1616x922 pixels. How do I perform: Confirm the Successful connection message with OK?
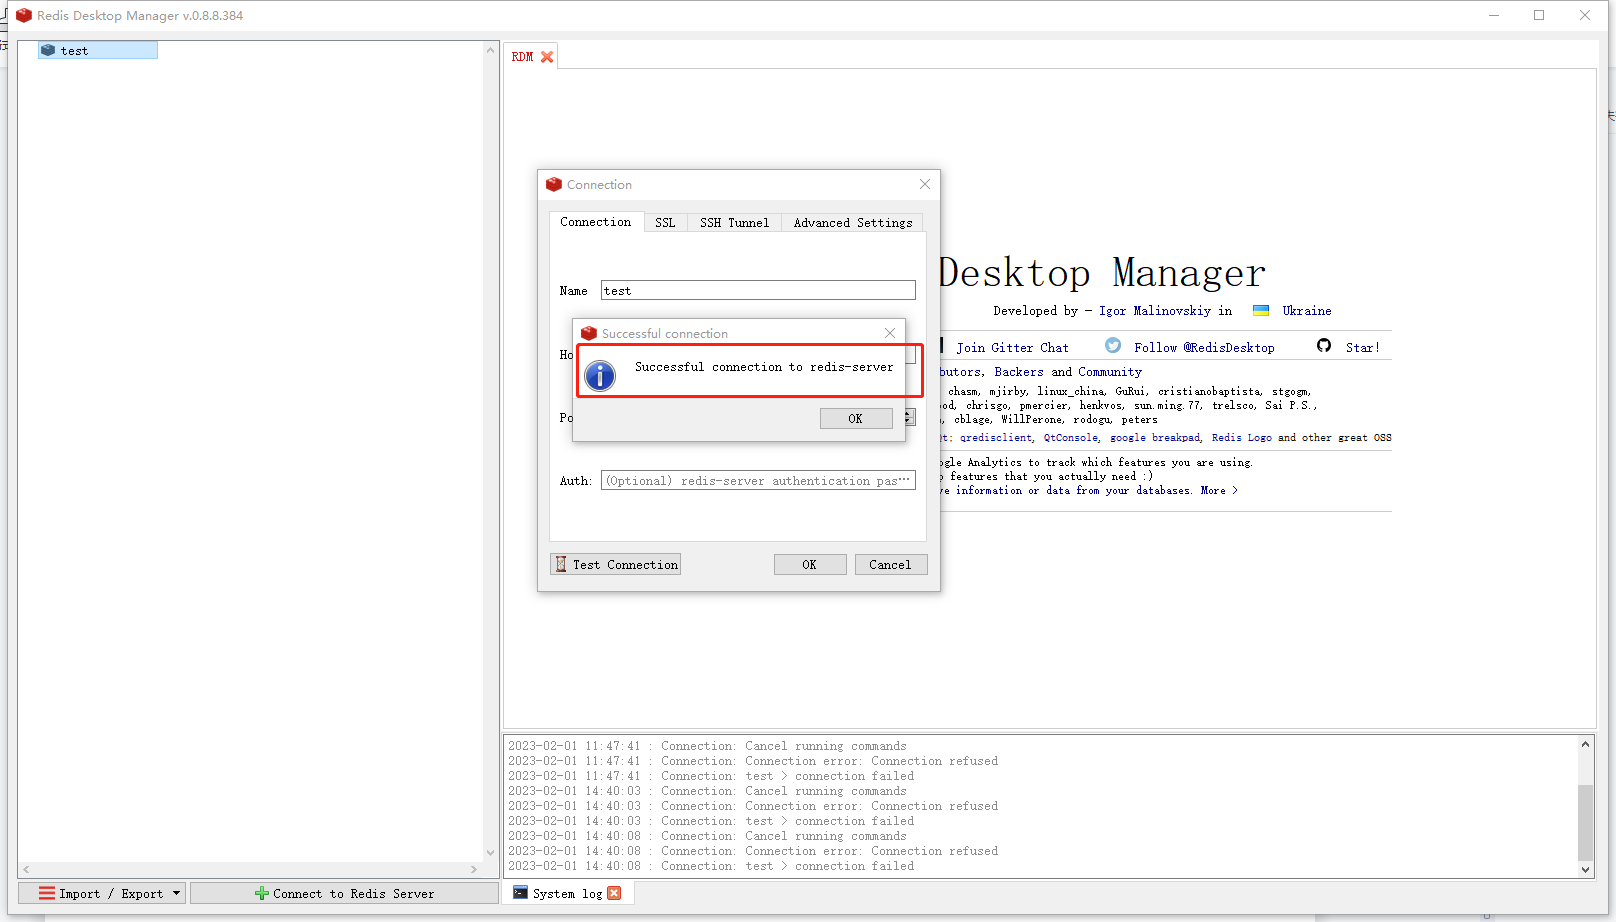(x=856, y=419)
